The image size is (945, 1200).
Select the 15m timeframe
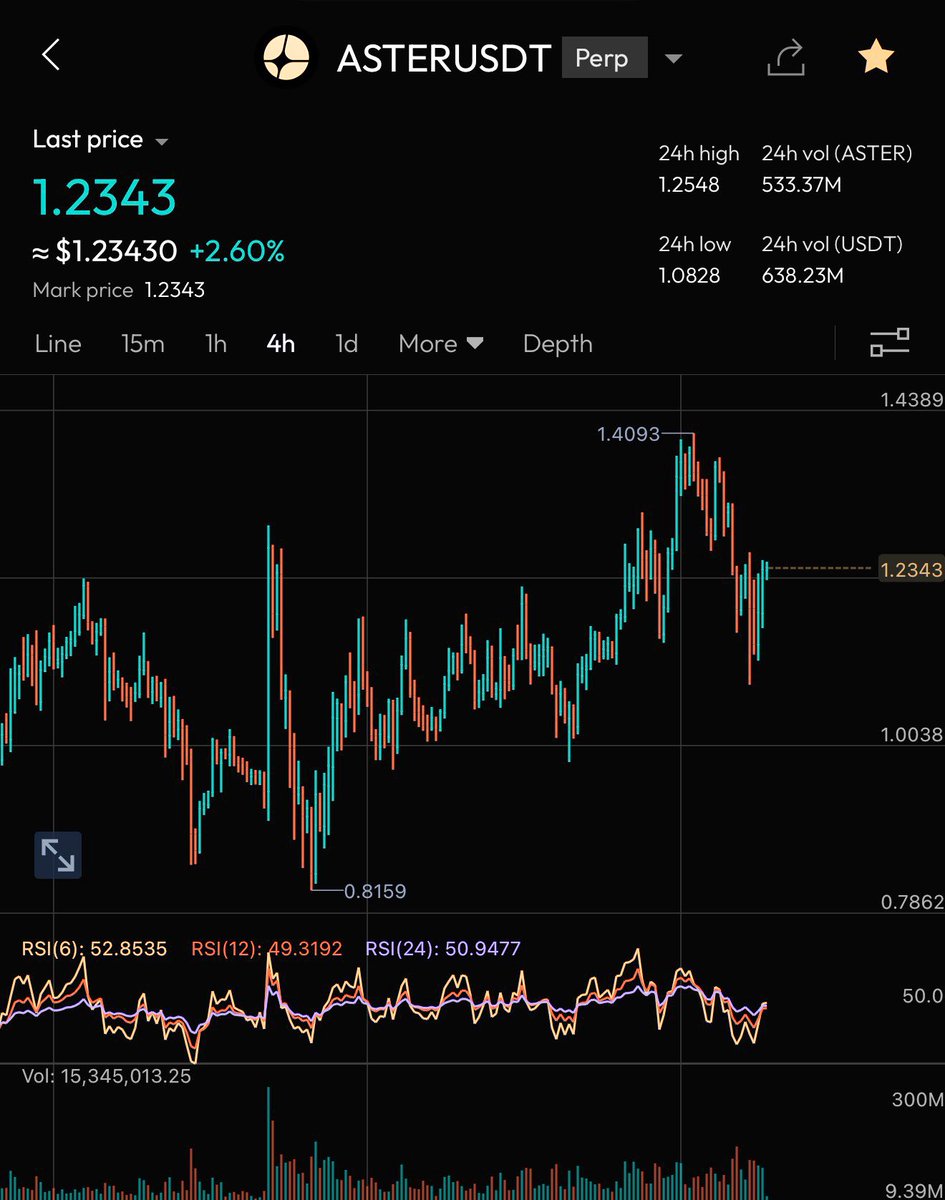143,343
